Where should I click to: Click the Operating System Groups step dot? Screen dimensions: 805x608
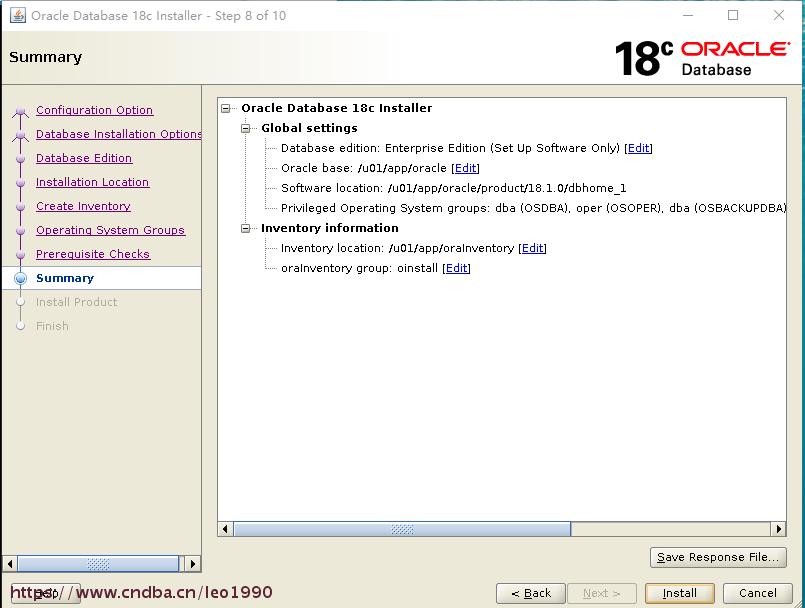21,231
